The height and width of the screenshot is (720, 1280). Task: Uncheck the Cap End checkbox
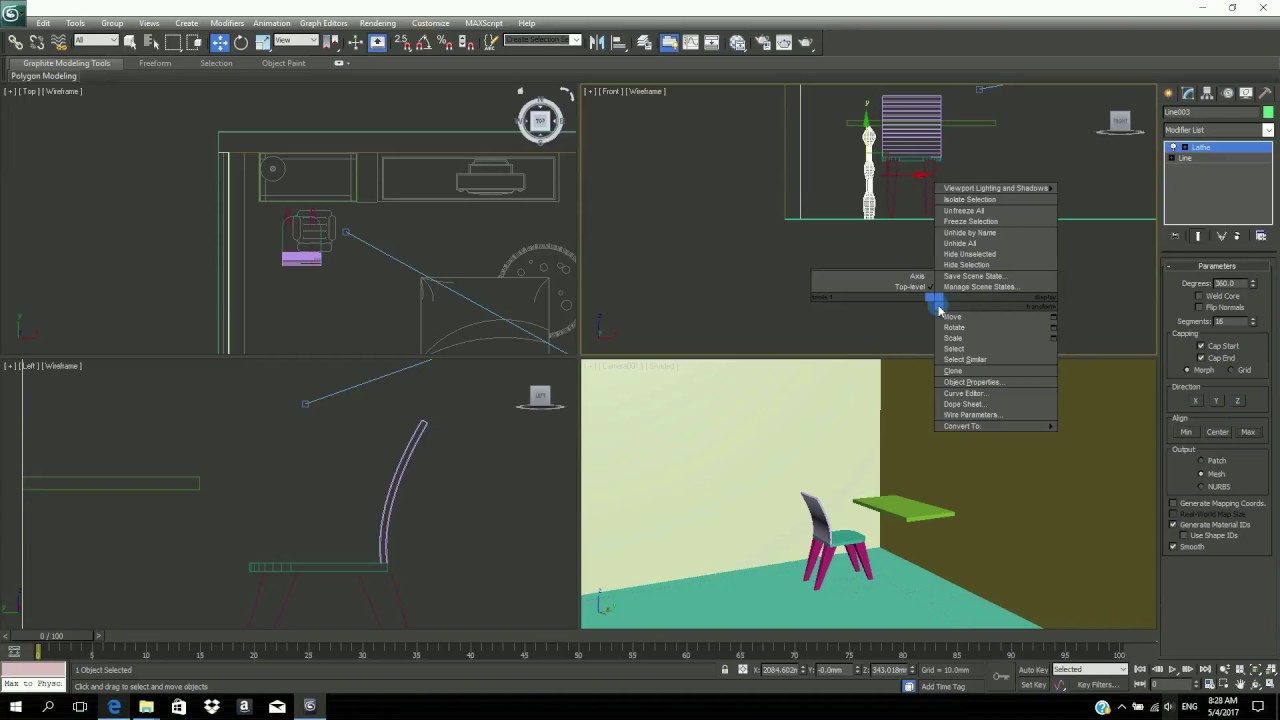(1201, 358)
